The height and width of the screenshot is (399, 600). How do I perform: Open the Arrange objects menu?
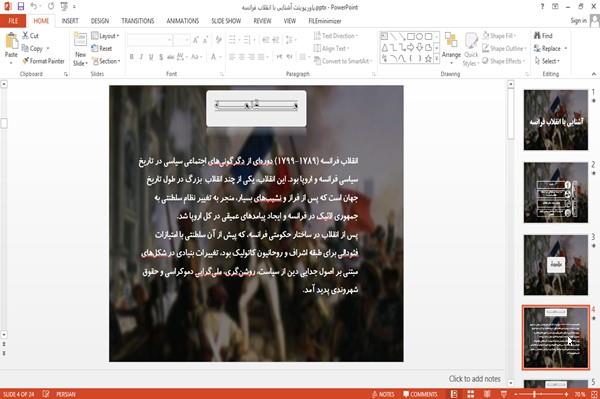[451, 47]
